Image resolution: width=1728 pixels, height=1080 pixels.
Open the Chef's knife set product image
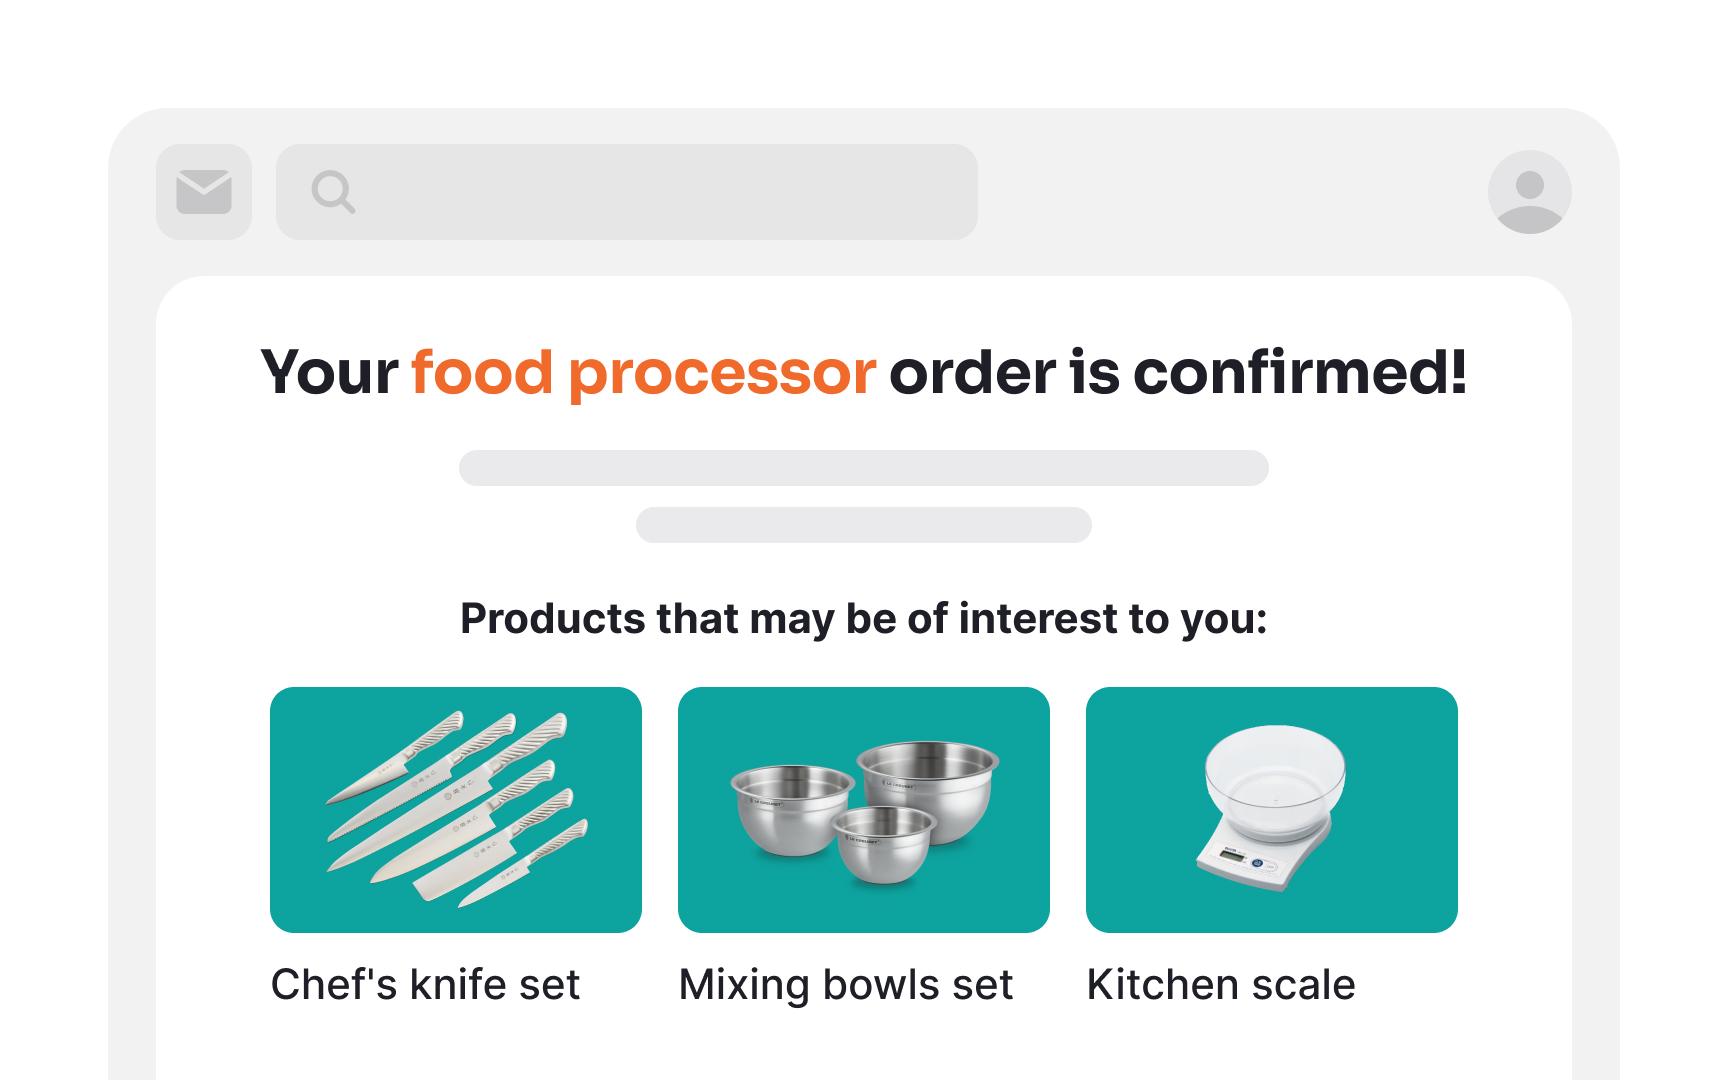click(456, 810)
